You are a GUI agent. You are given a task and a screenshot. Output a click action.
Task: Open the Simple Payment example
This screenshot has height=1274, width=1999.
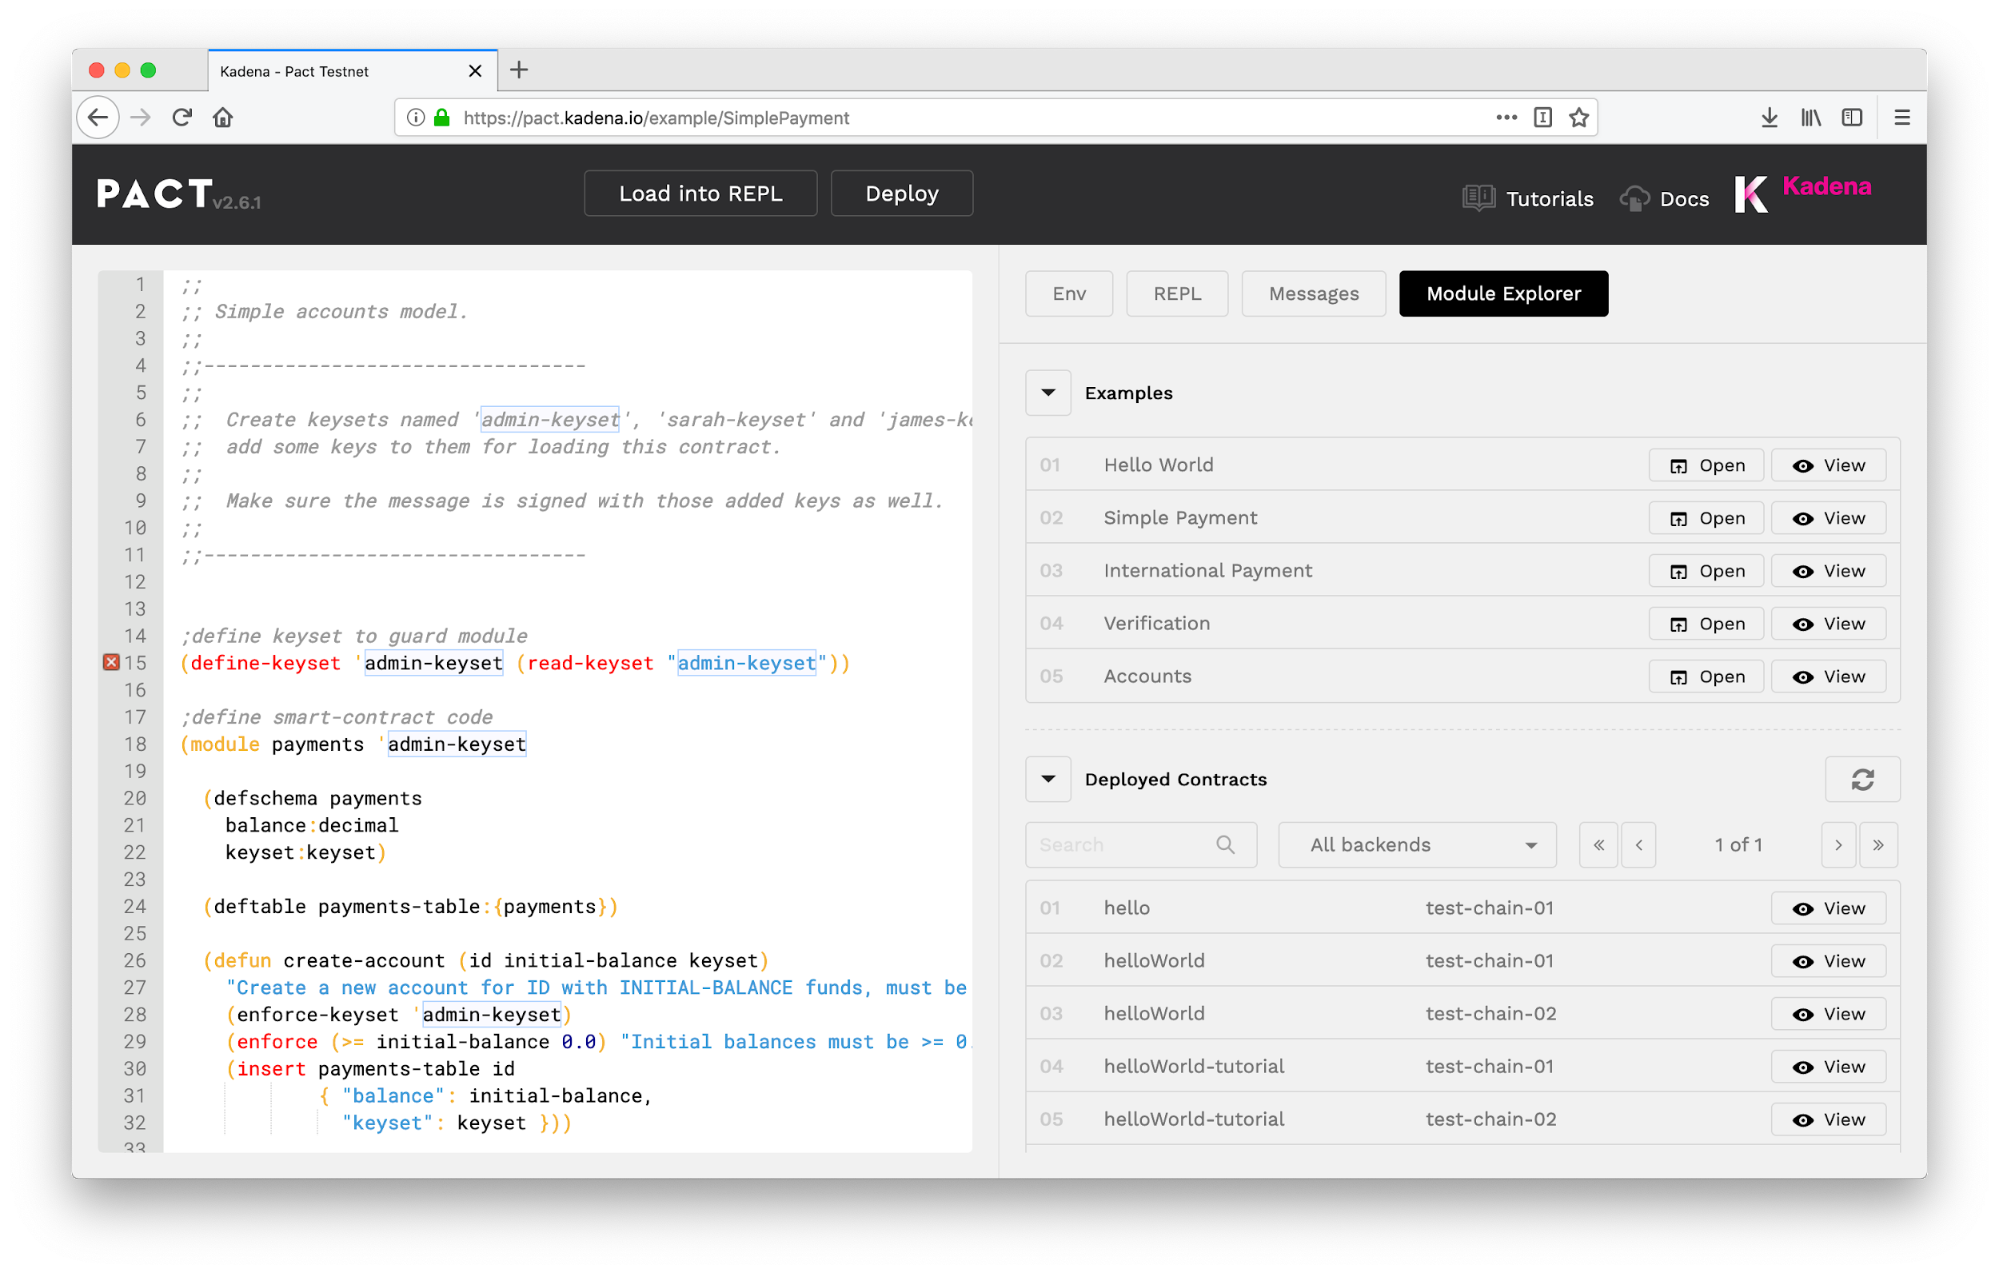tap(1706, 518)
